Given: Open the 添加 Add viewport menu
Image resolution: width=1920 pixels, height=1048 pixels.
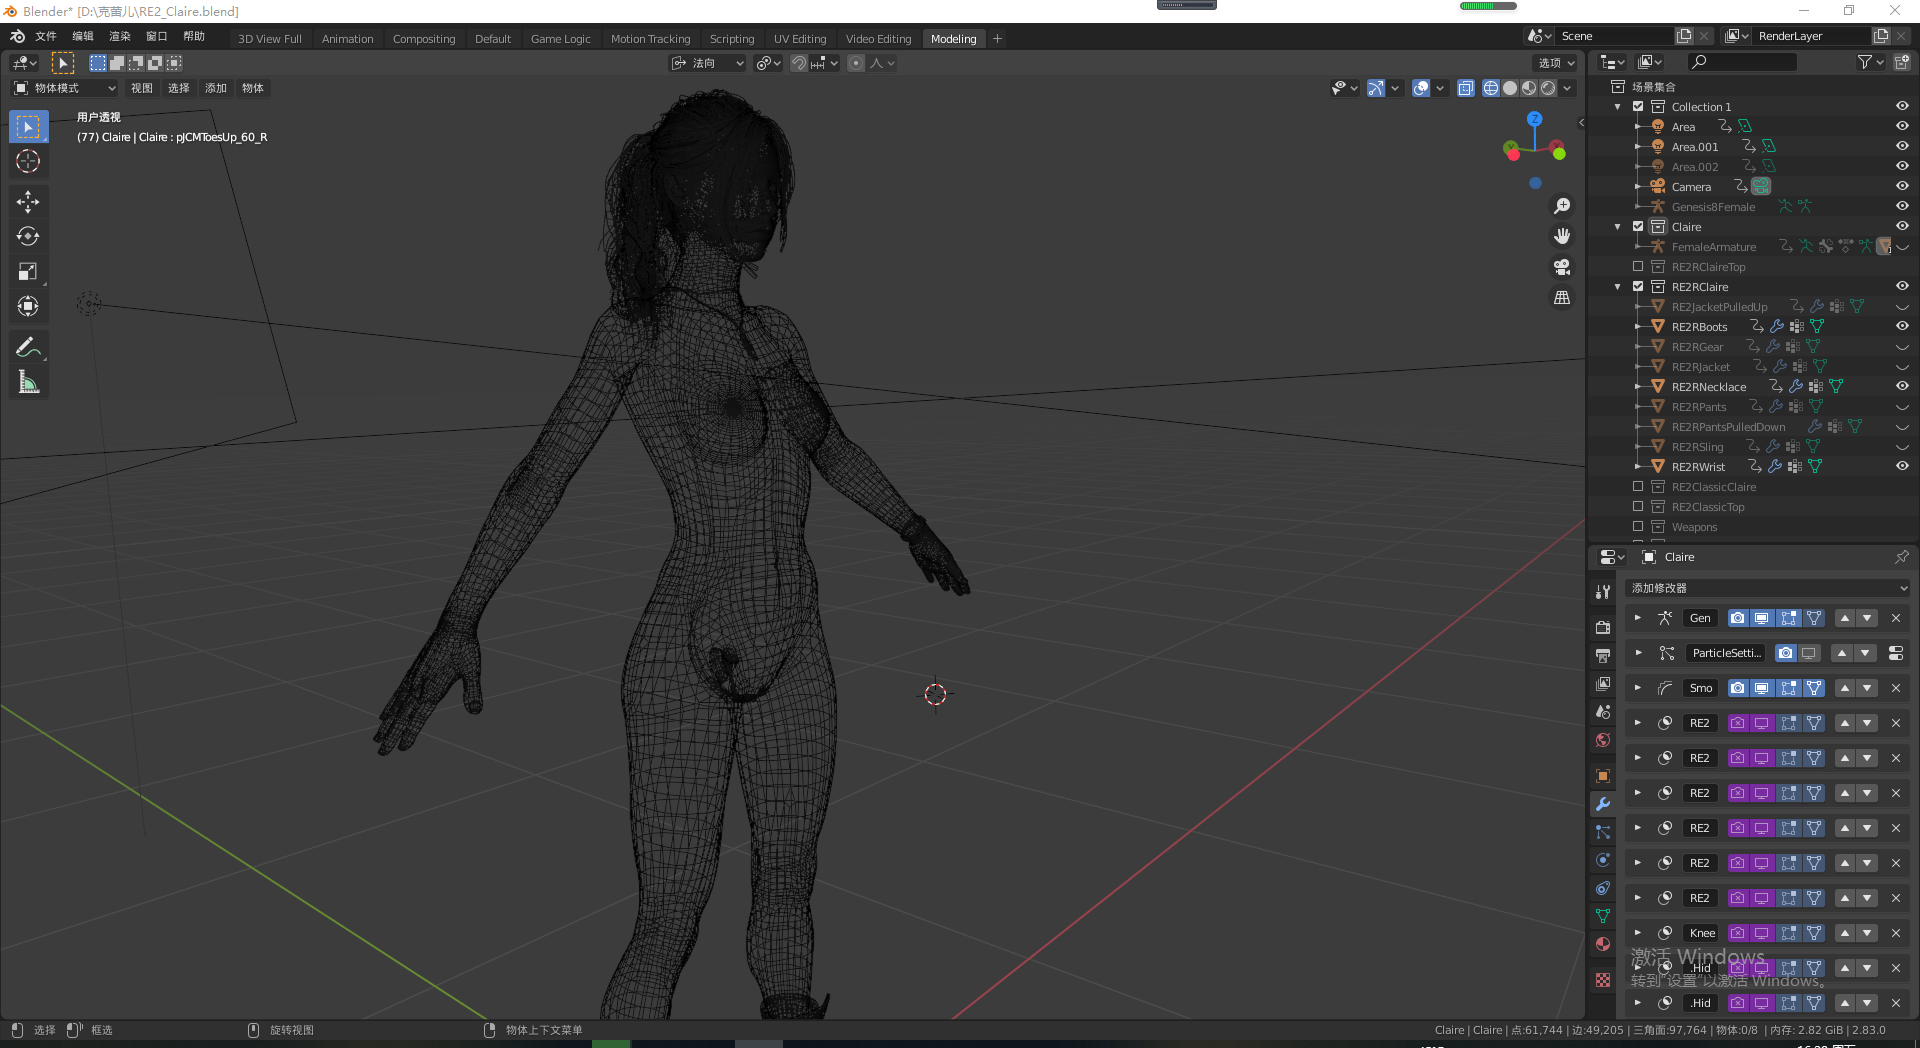Looking at the screenshot, I should click(x=216, y=88).
